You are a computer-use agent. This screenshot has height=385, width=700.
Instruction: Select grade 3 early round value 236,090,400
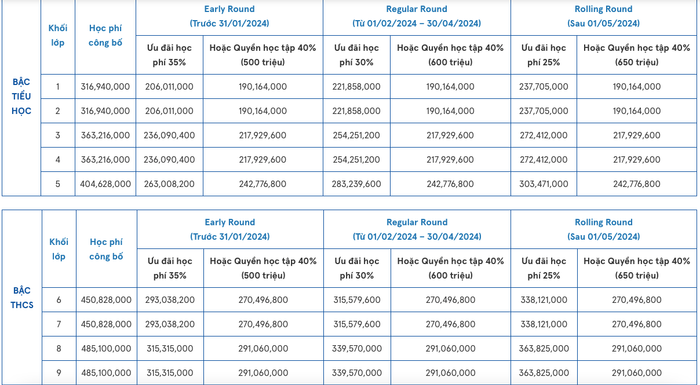169,135
